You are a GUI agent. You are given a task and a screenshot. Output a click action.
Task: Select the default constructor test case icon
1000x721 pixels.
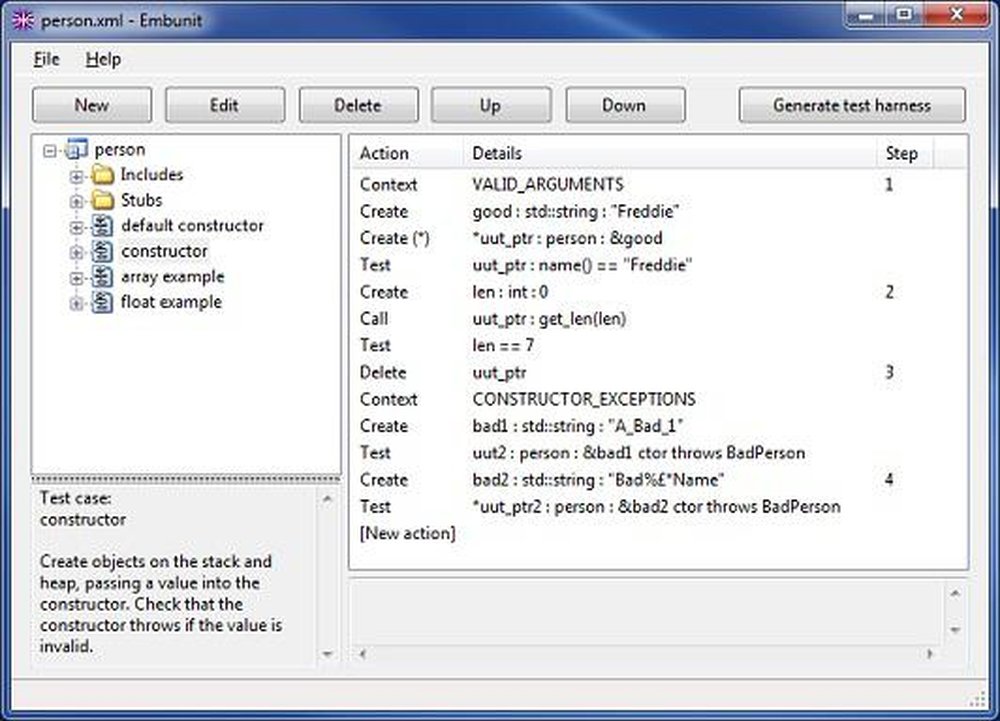tap(102, 226)
